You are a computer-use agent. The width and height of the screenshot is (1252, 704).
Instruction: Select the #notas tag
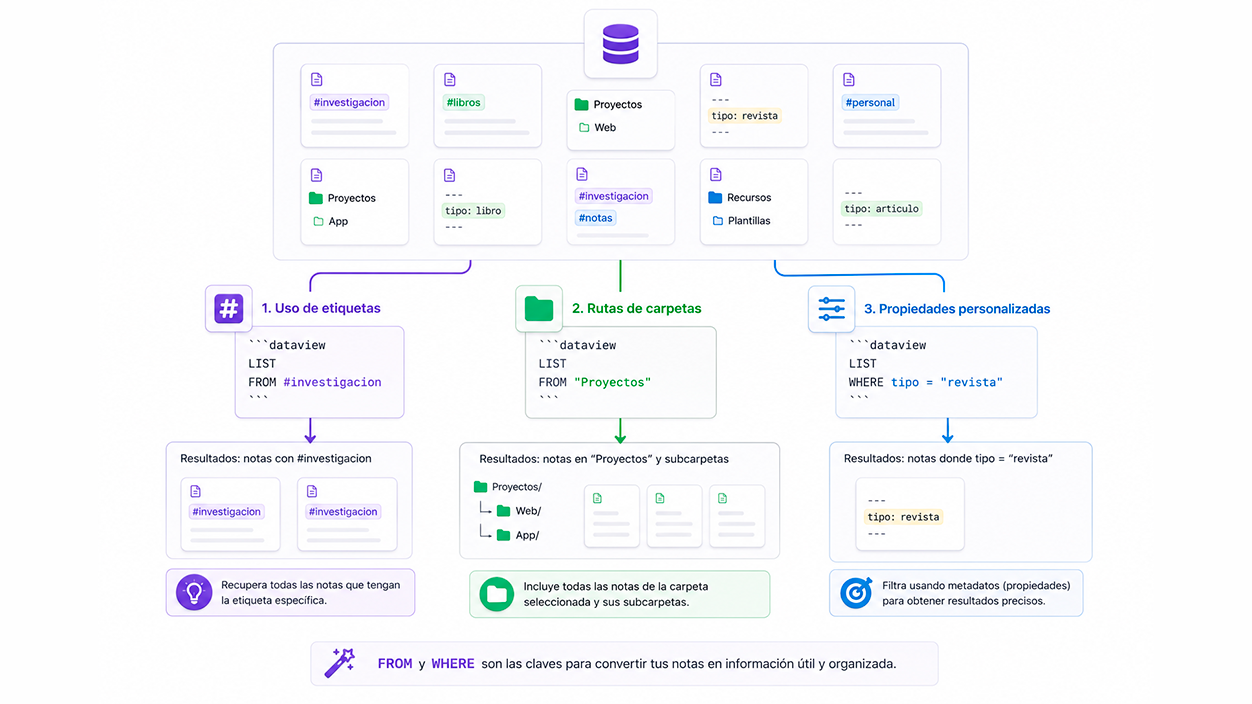click(596, 218)
